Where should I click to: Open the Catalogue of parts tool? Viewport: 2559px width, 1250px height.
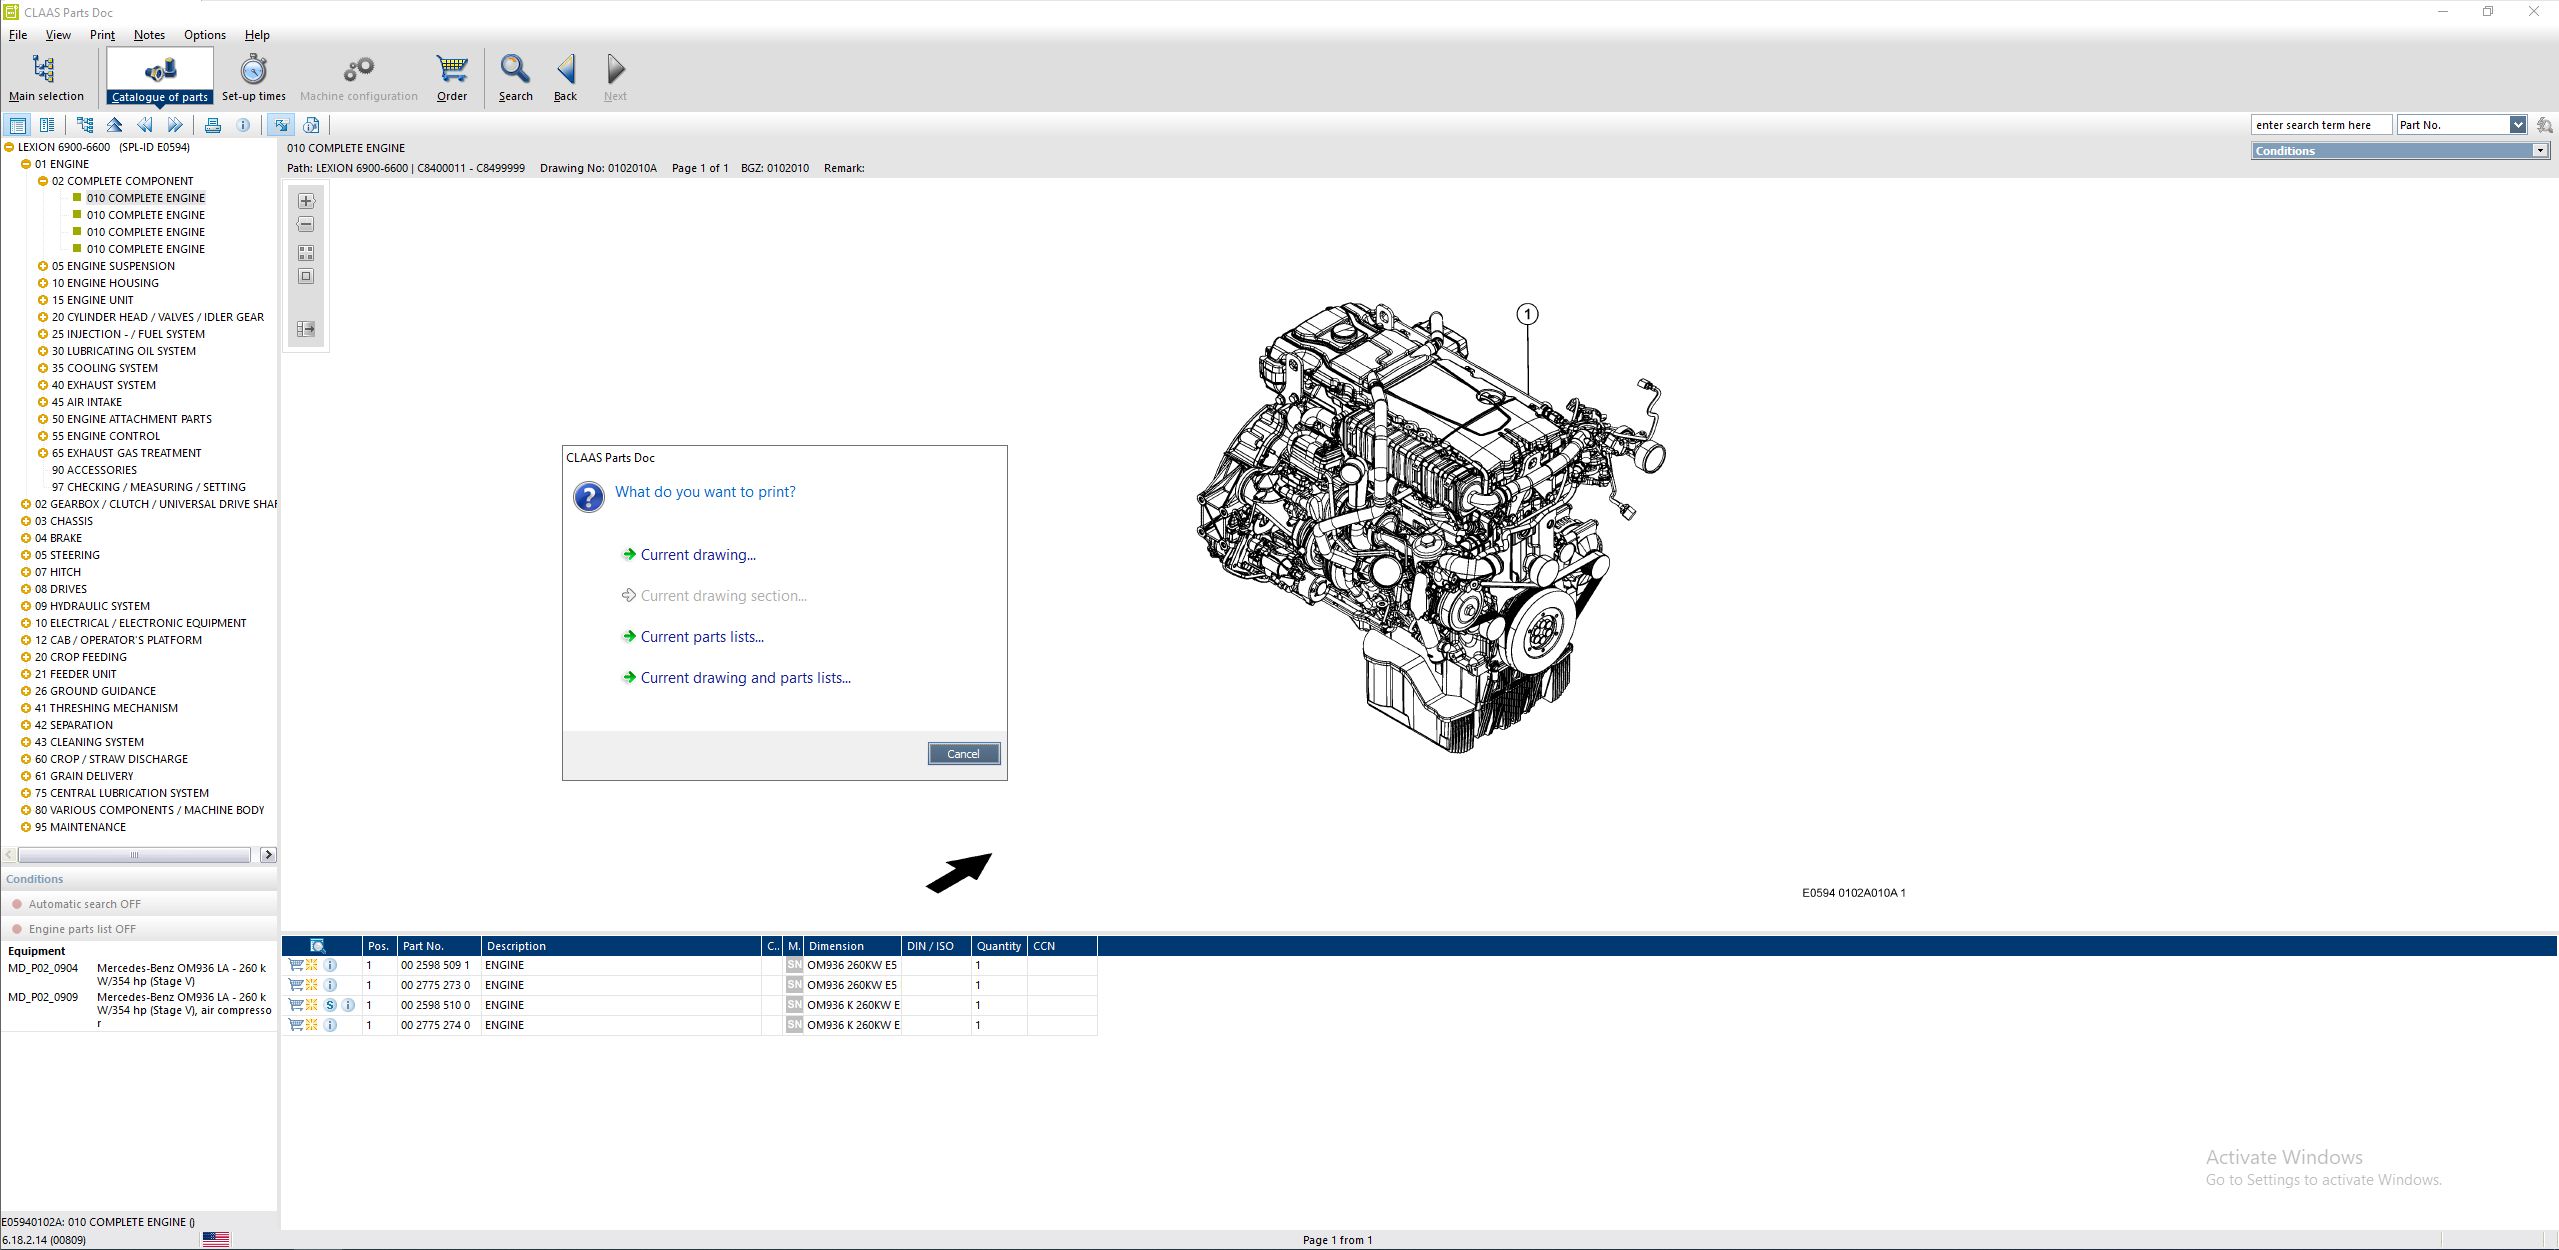[159, 75]
